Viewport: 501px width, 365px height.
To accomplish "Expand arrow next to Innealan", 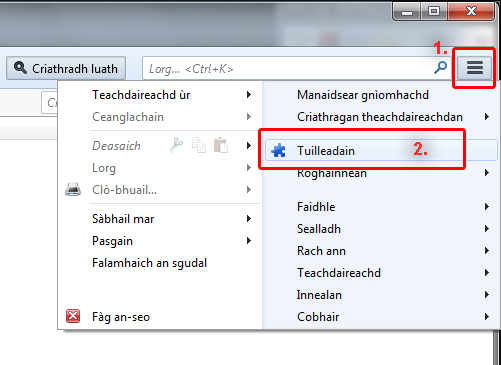I will coord(487,295).
